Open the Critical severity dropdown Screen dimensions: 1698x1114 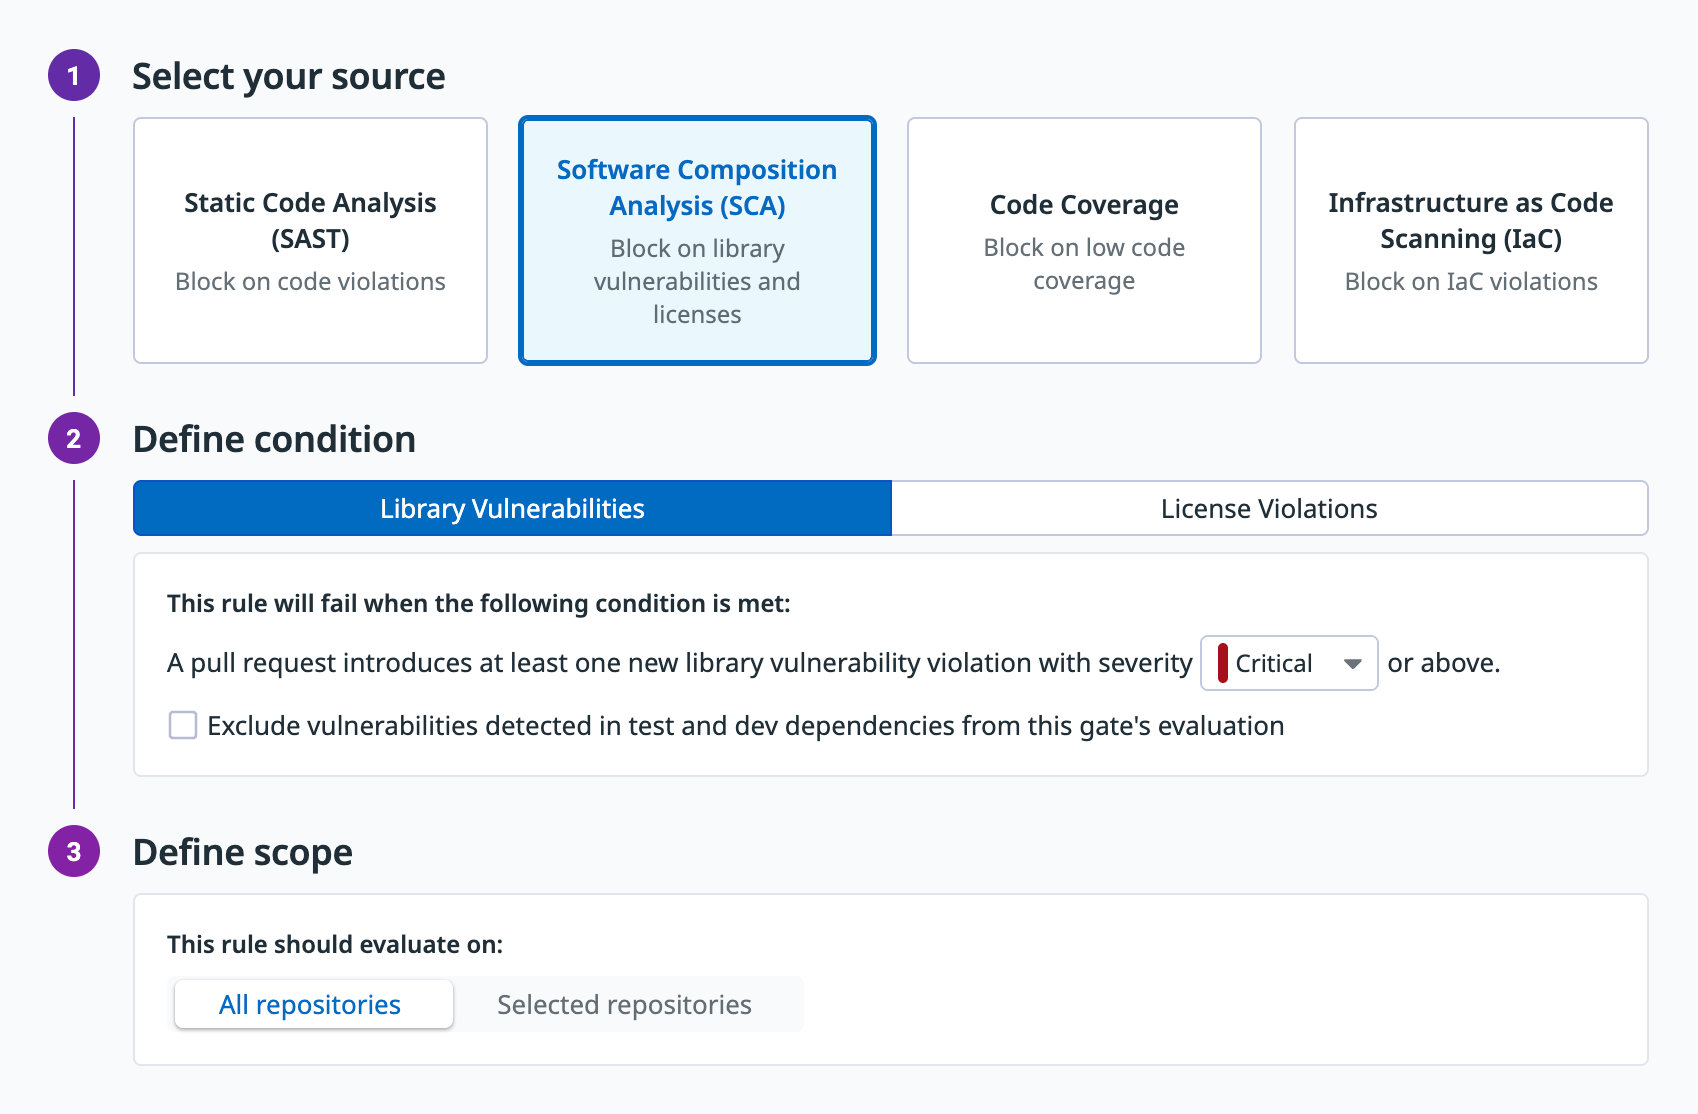(1288, 663)
